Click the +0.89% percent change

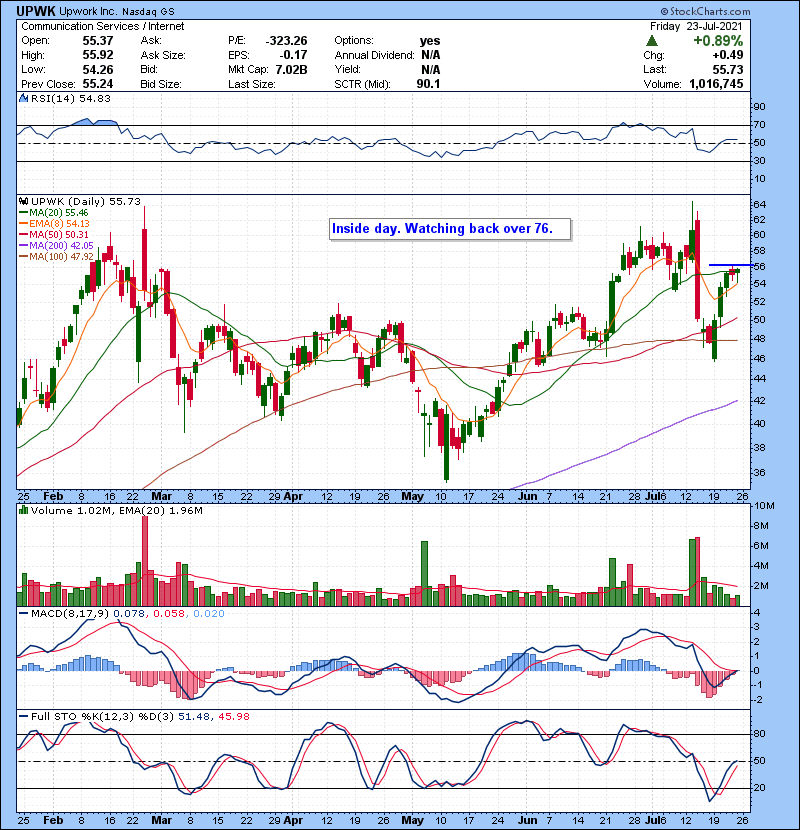pyautogui.click(x=718, y=41)
